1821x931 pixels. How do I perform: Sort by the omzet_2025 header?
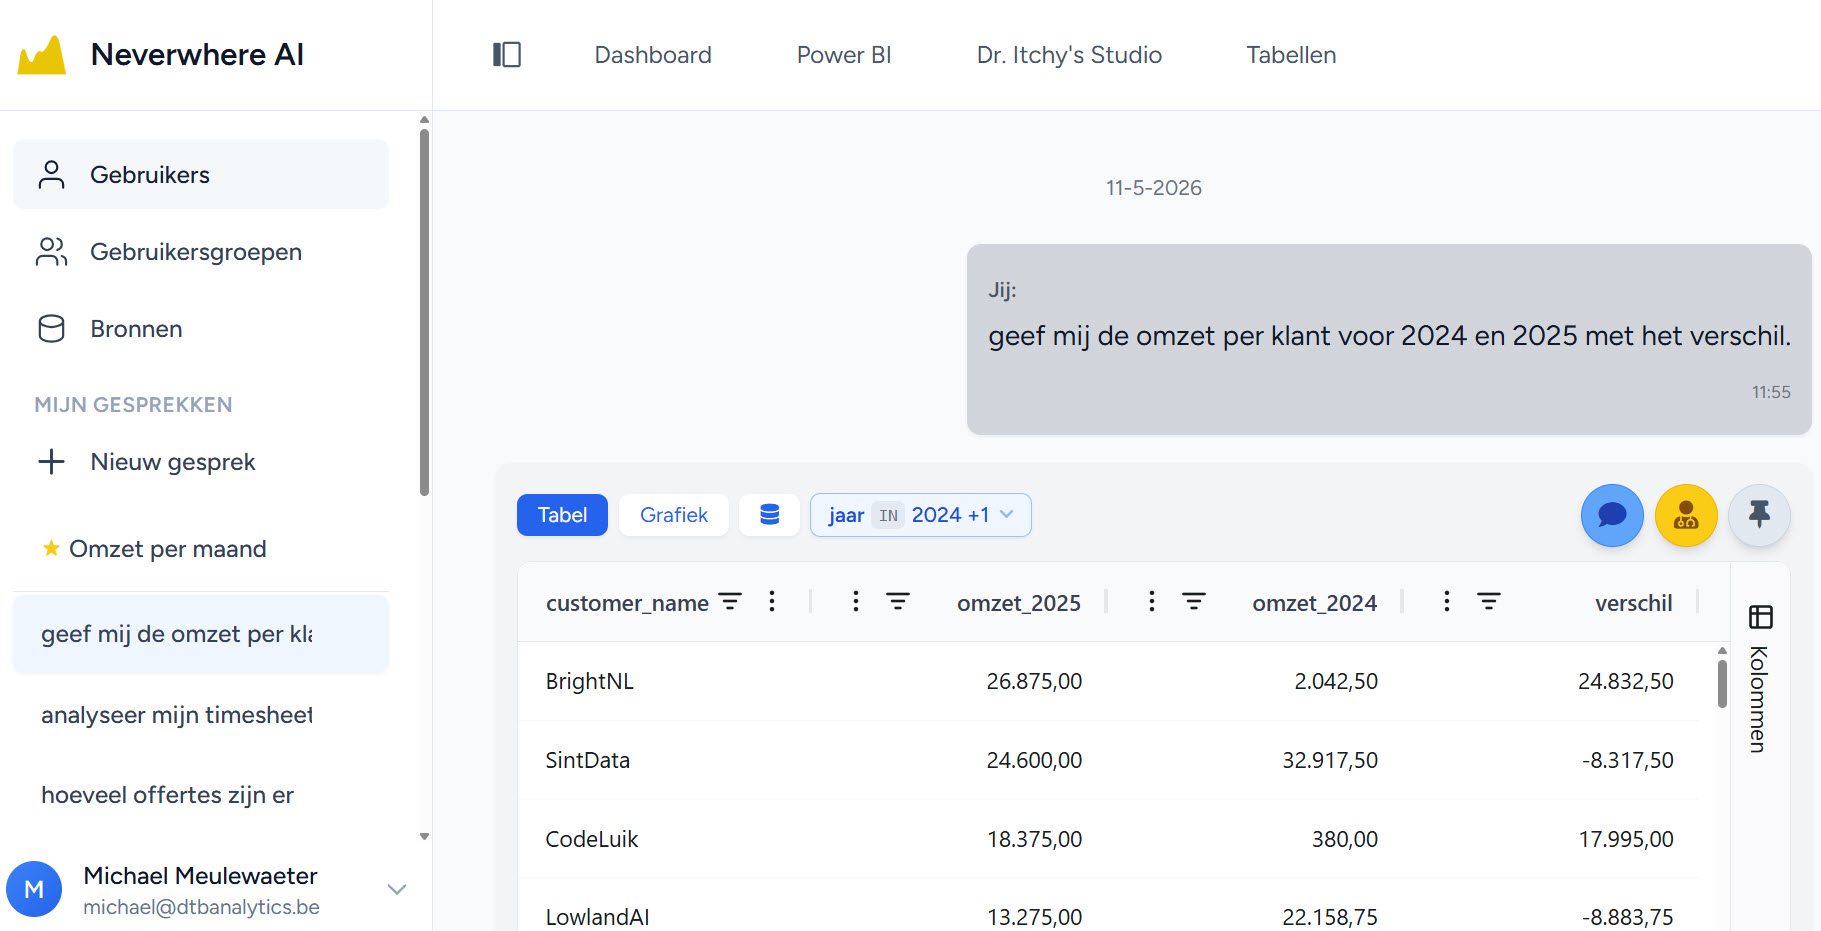pyautogui.click(x=1019, y=603)
